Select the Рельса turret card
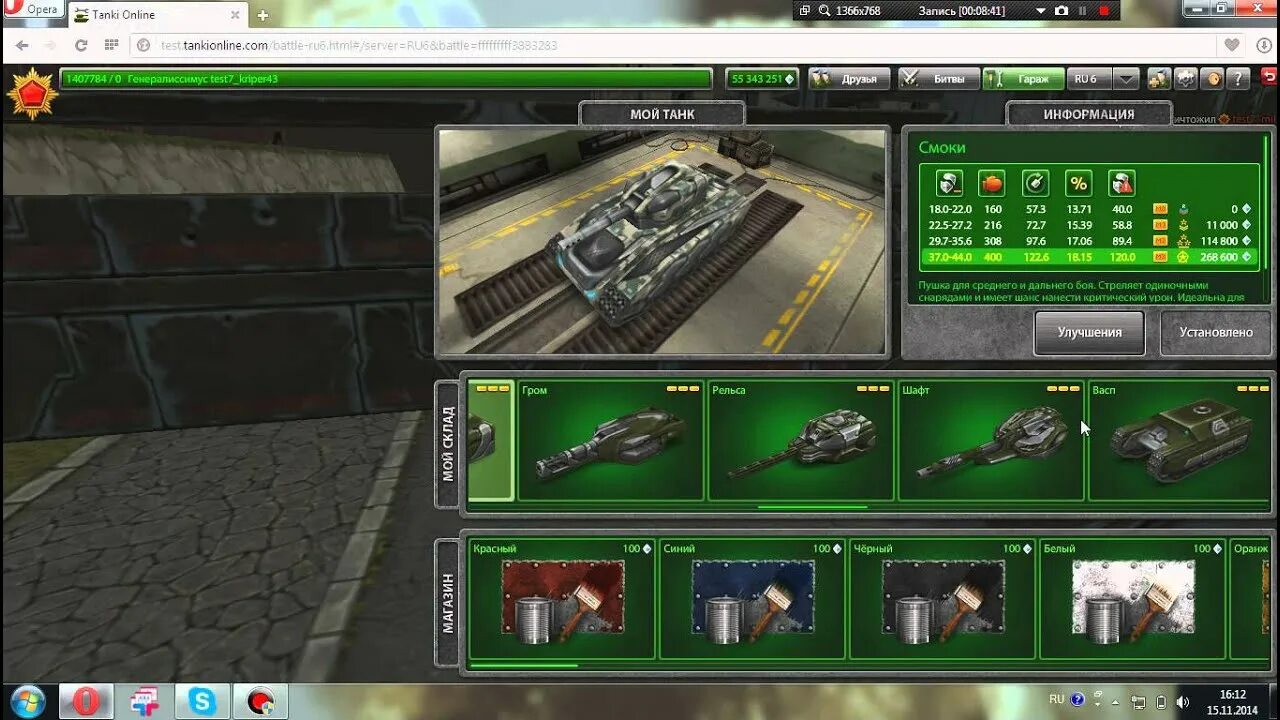 tap(800, 440)
